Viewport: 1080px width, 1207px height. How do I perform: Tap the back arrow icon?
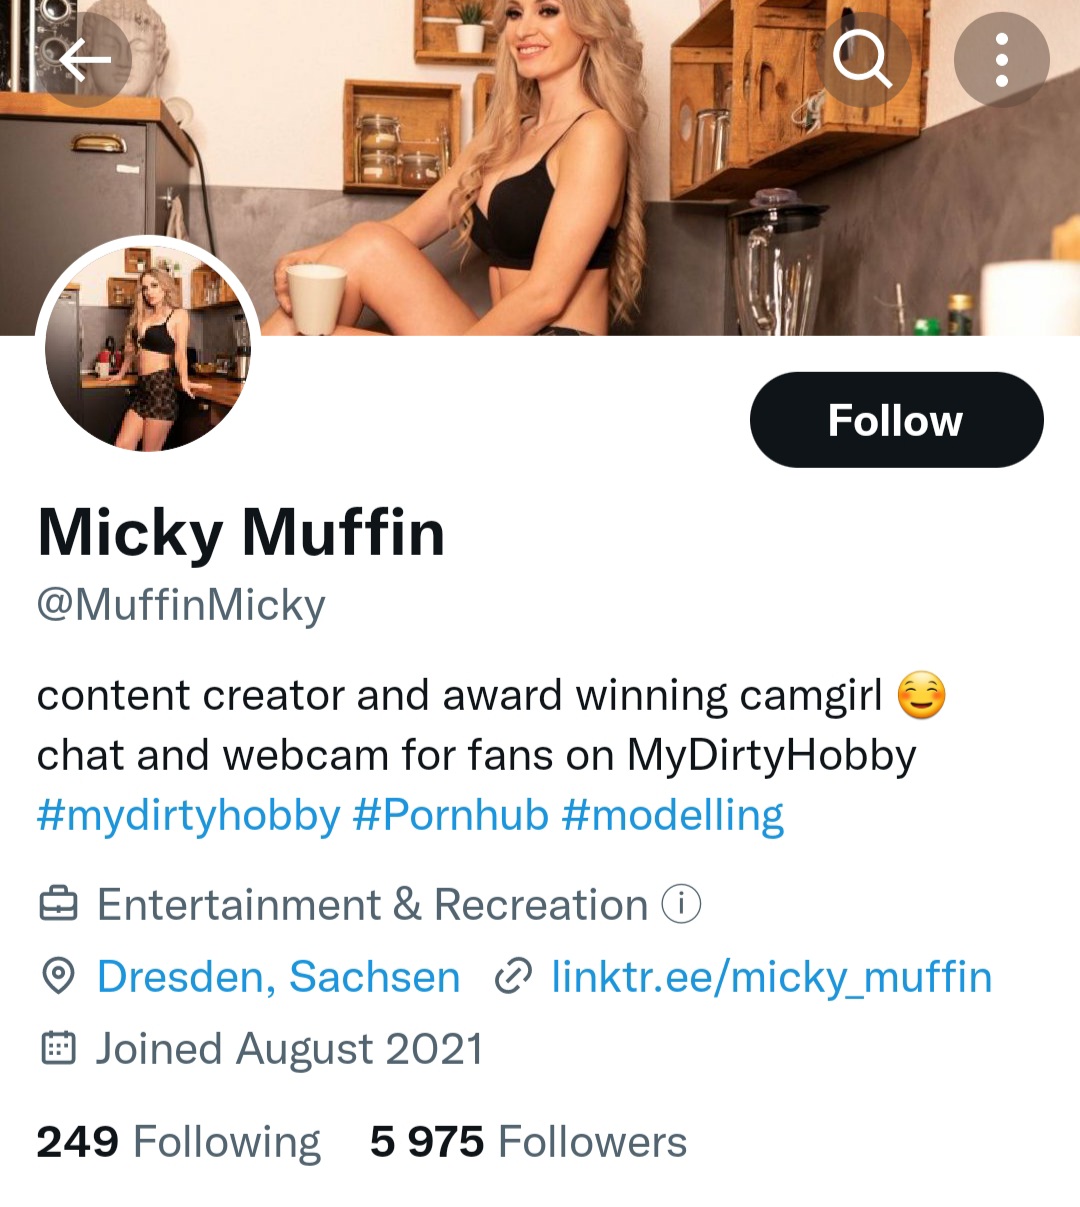click(x=85, y=61)
